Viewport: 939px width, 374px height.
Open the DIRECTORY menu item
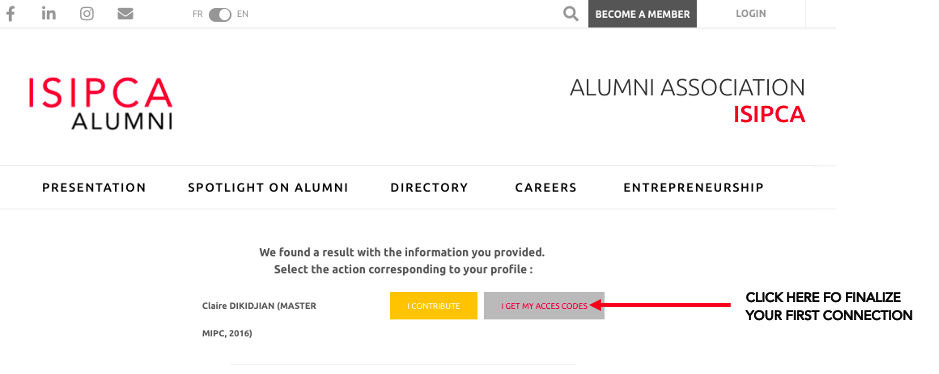[429, 188]
